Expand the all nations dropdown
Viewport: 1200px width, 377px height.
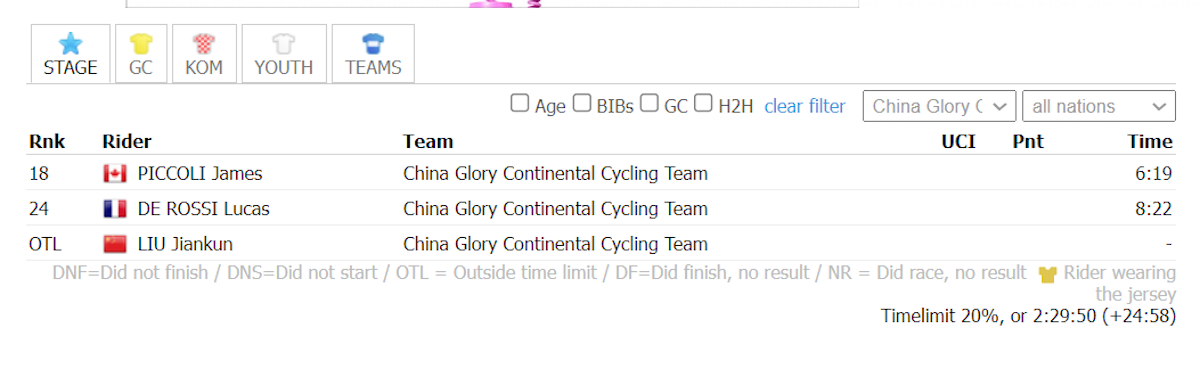tap(1099, 106)
